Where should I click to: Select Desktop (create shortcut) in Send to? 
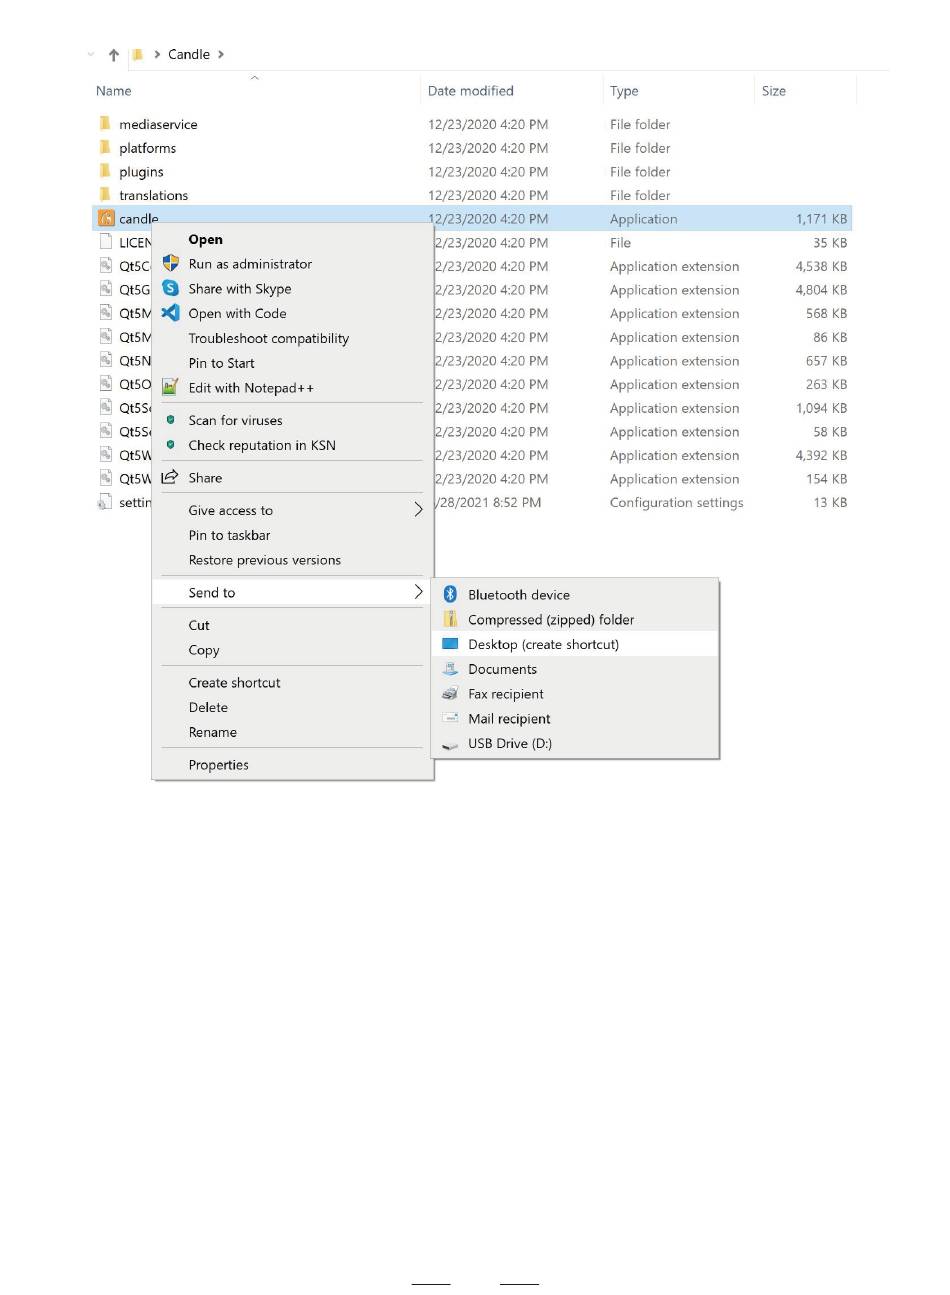click(x=575, y=644)
